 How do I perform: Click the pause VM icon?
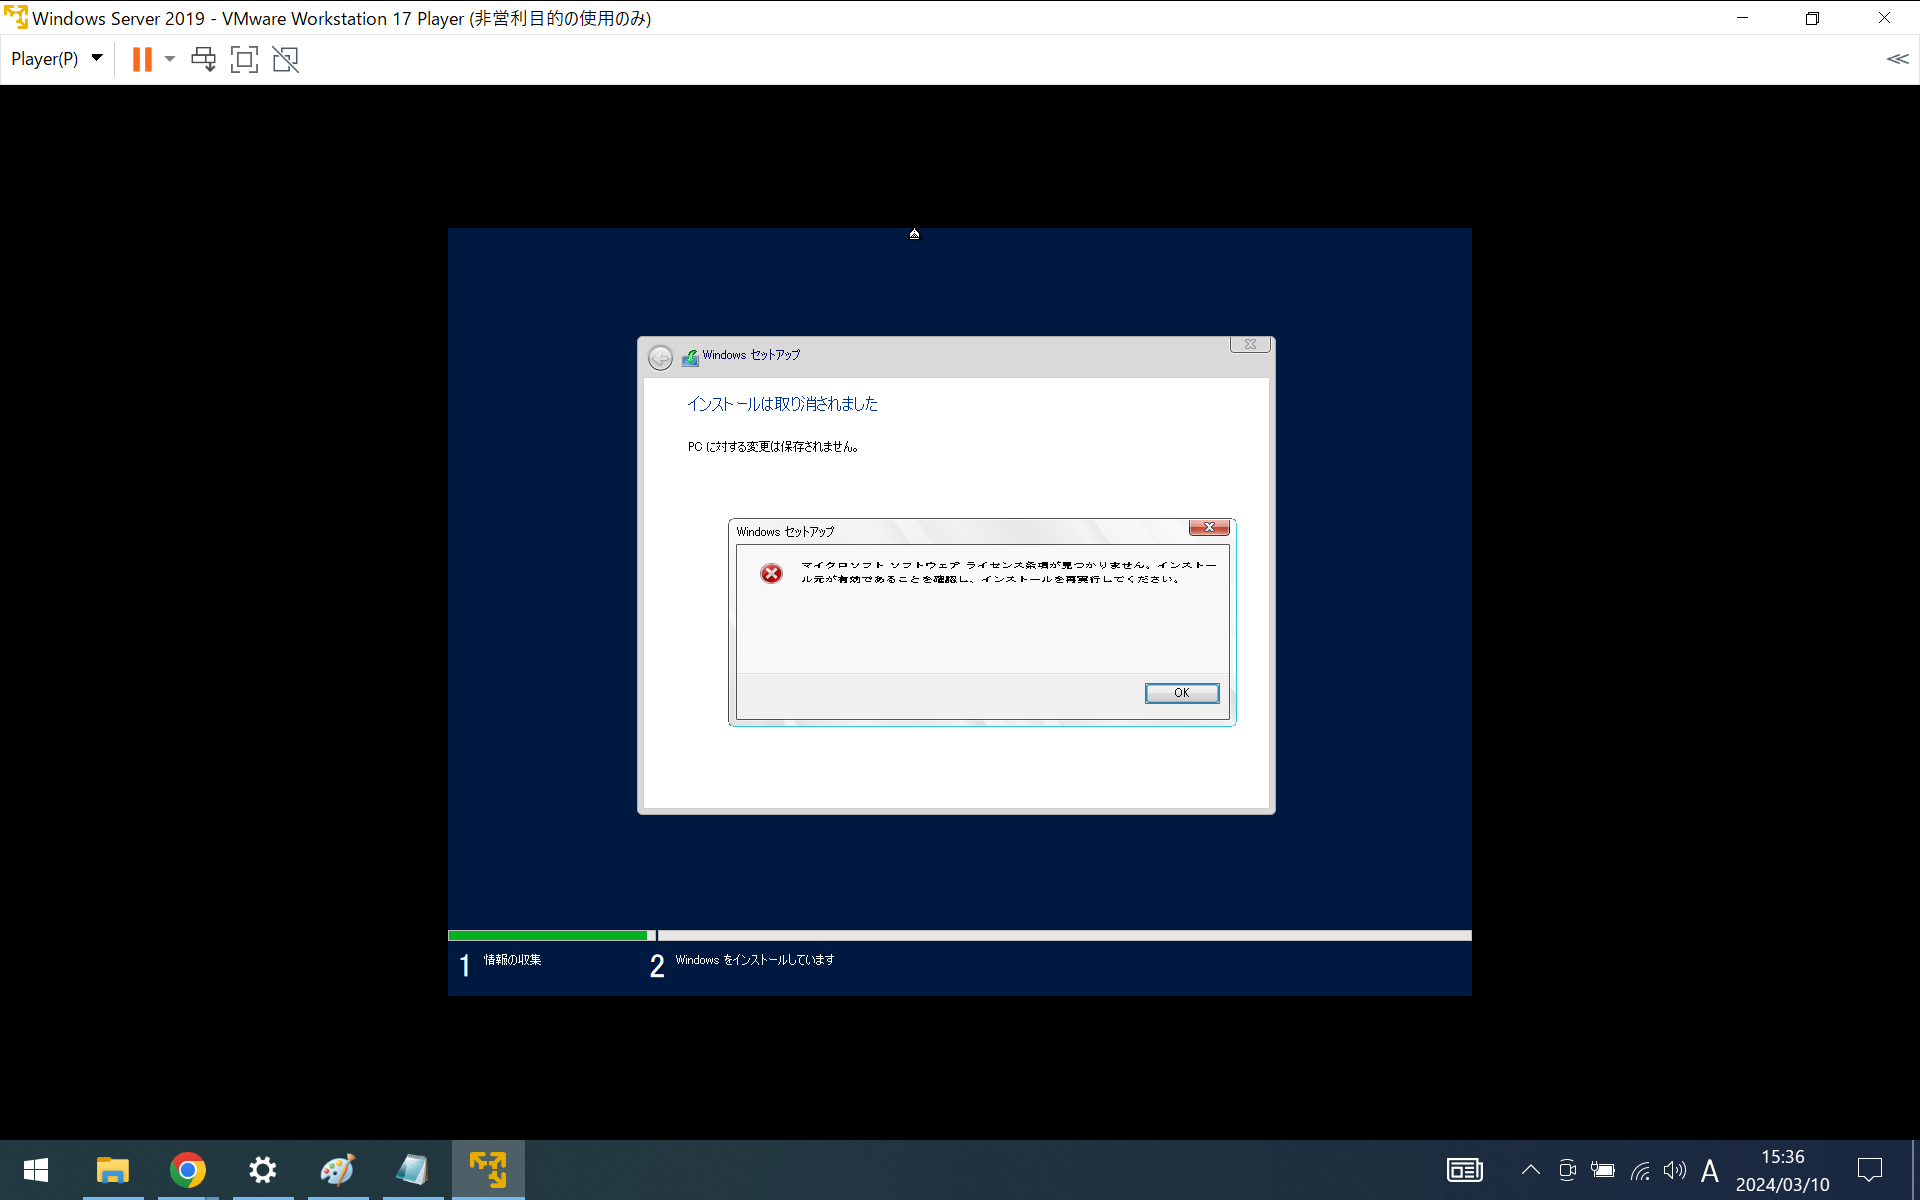142,60
